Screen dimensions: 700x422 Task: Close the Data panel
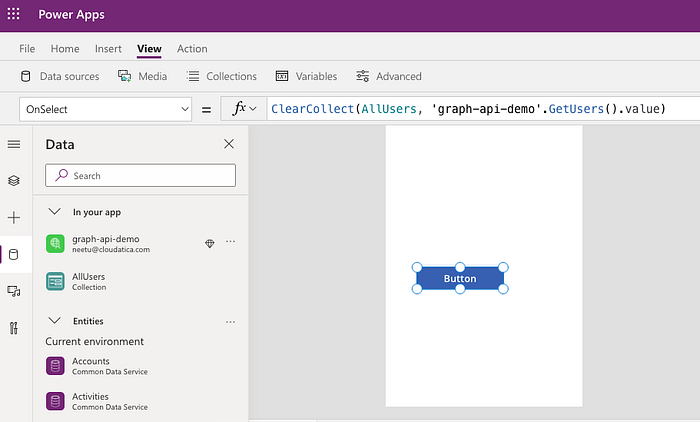click(x=229, y=144)
